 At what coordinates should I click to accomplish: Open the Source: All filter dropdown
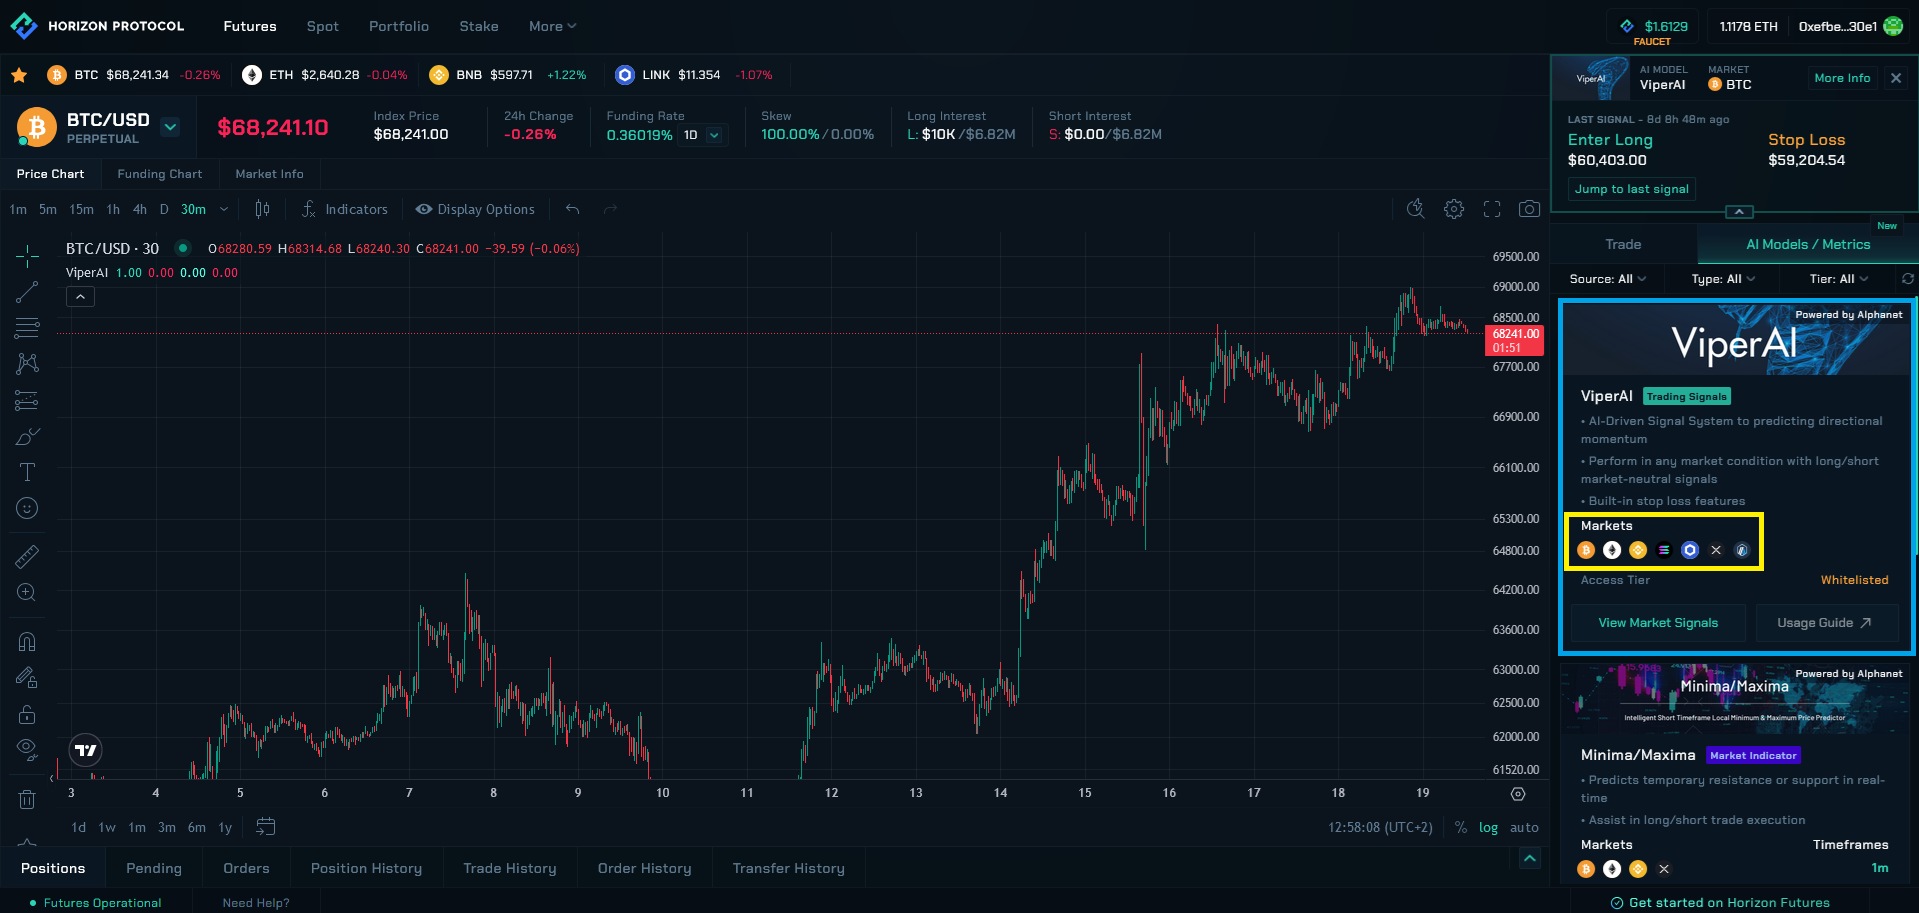pos(1607,279)
